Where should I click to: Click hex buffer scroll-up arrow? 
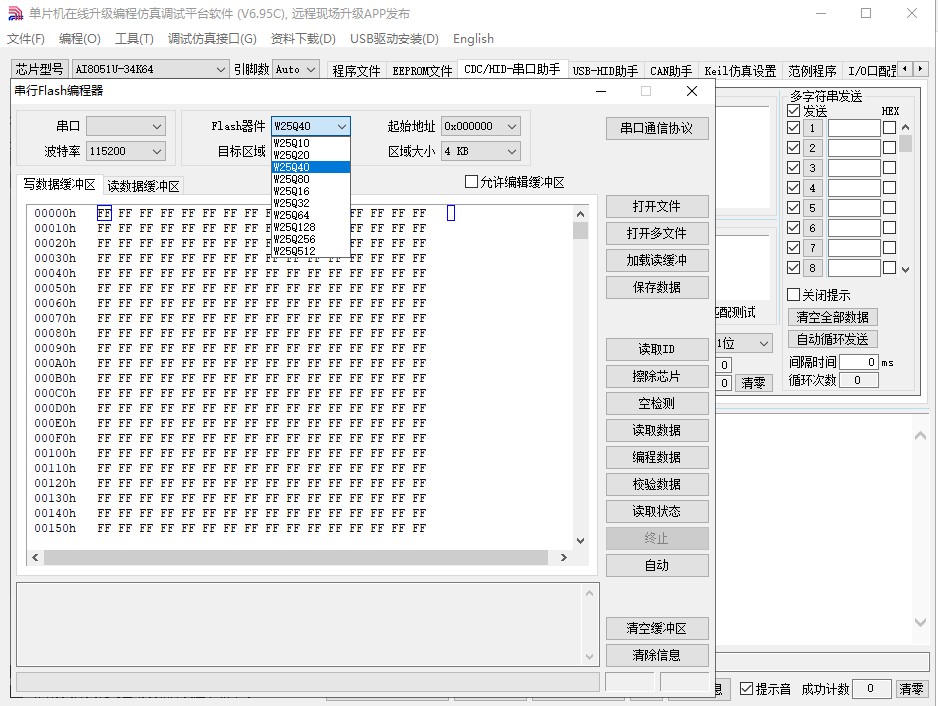(581, 214)
